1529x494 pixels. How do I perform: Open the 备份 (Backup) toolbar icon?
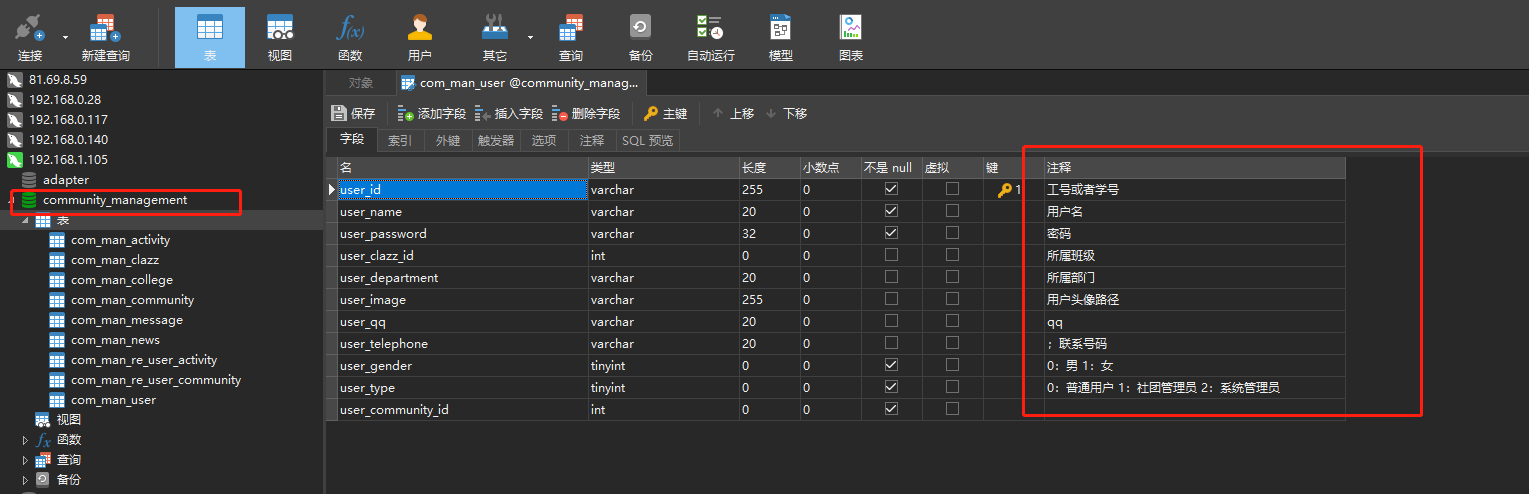tap(641, 38)
